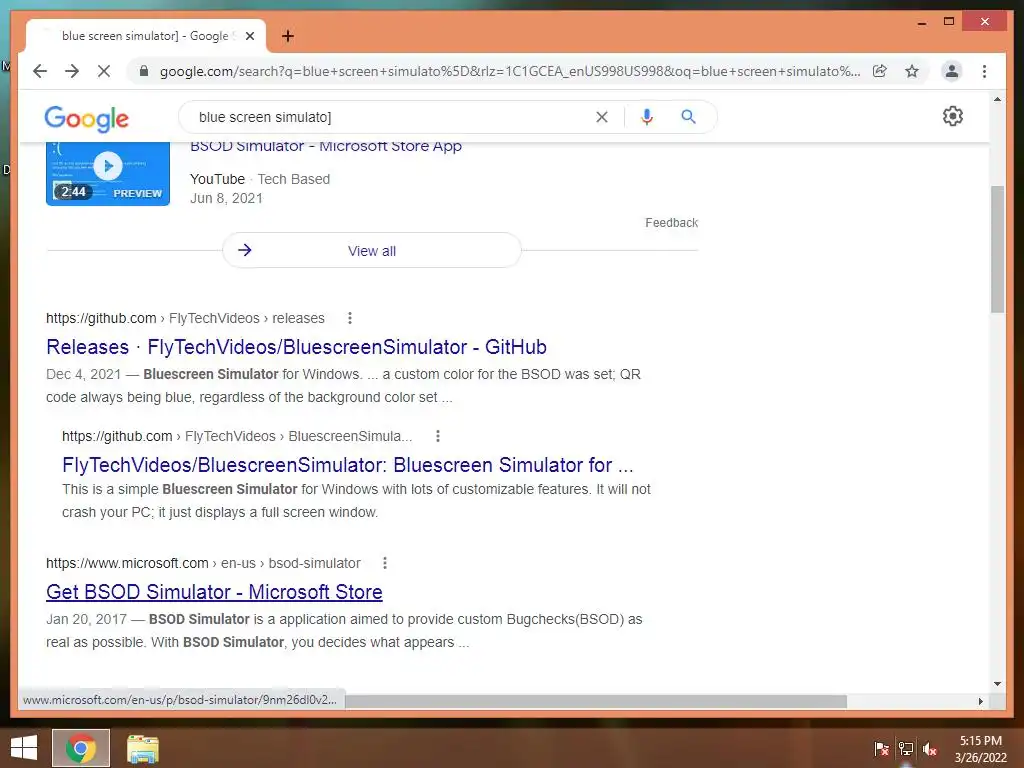Open Google quick settings gear

(x=953, y=116)
